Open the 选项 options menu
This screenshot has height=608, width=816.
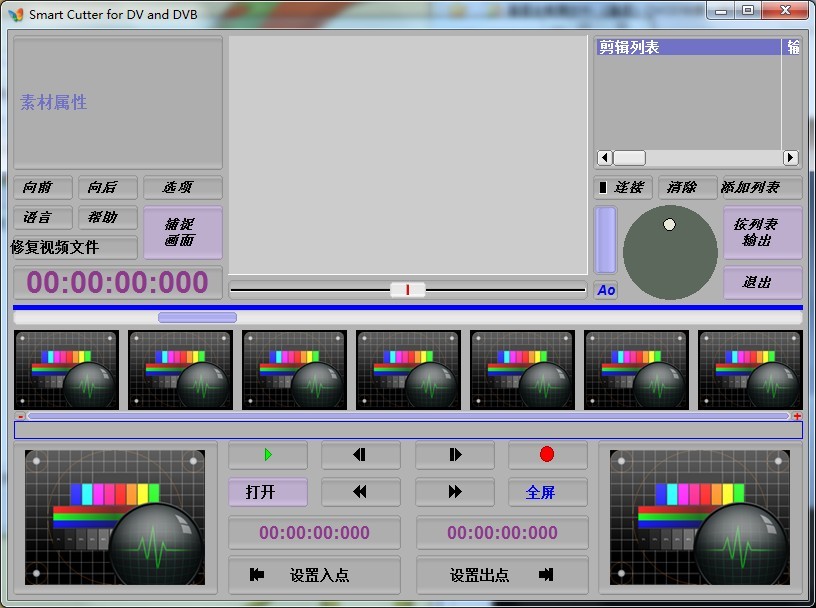pyautogui.click(x=182, y=188)
